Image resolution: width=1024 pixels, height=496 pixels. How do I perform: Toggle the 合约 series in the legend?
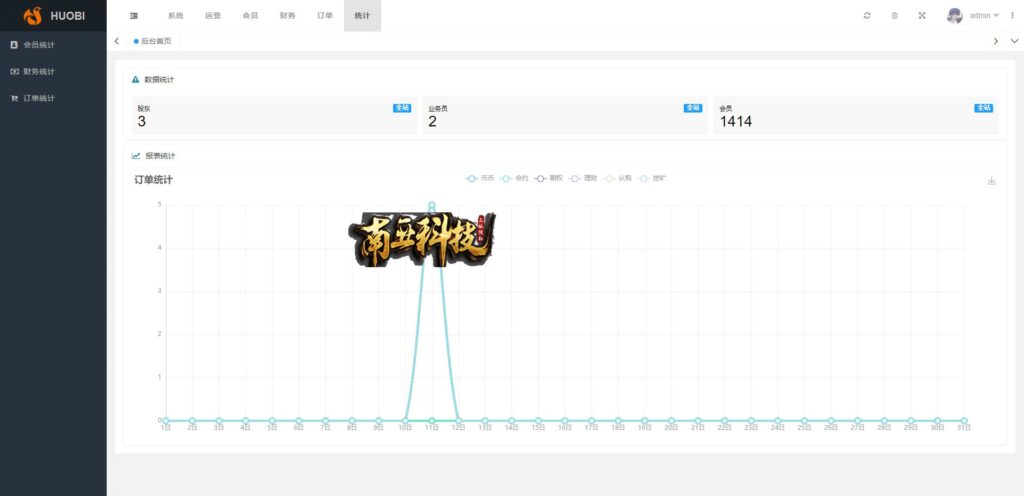tap(514, 178)
